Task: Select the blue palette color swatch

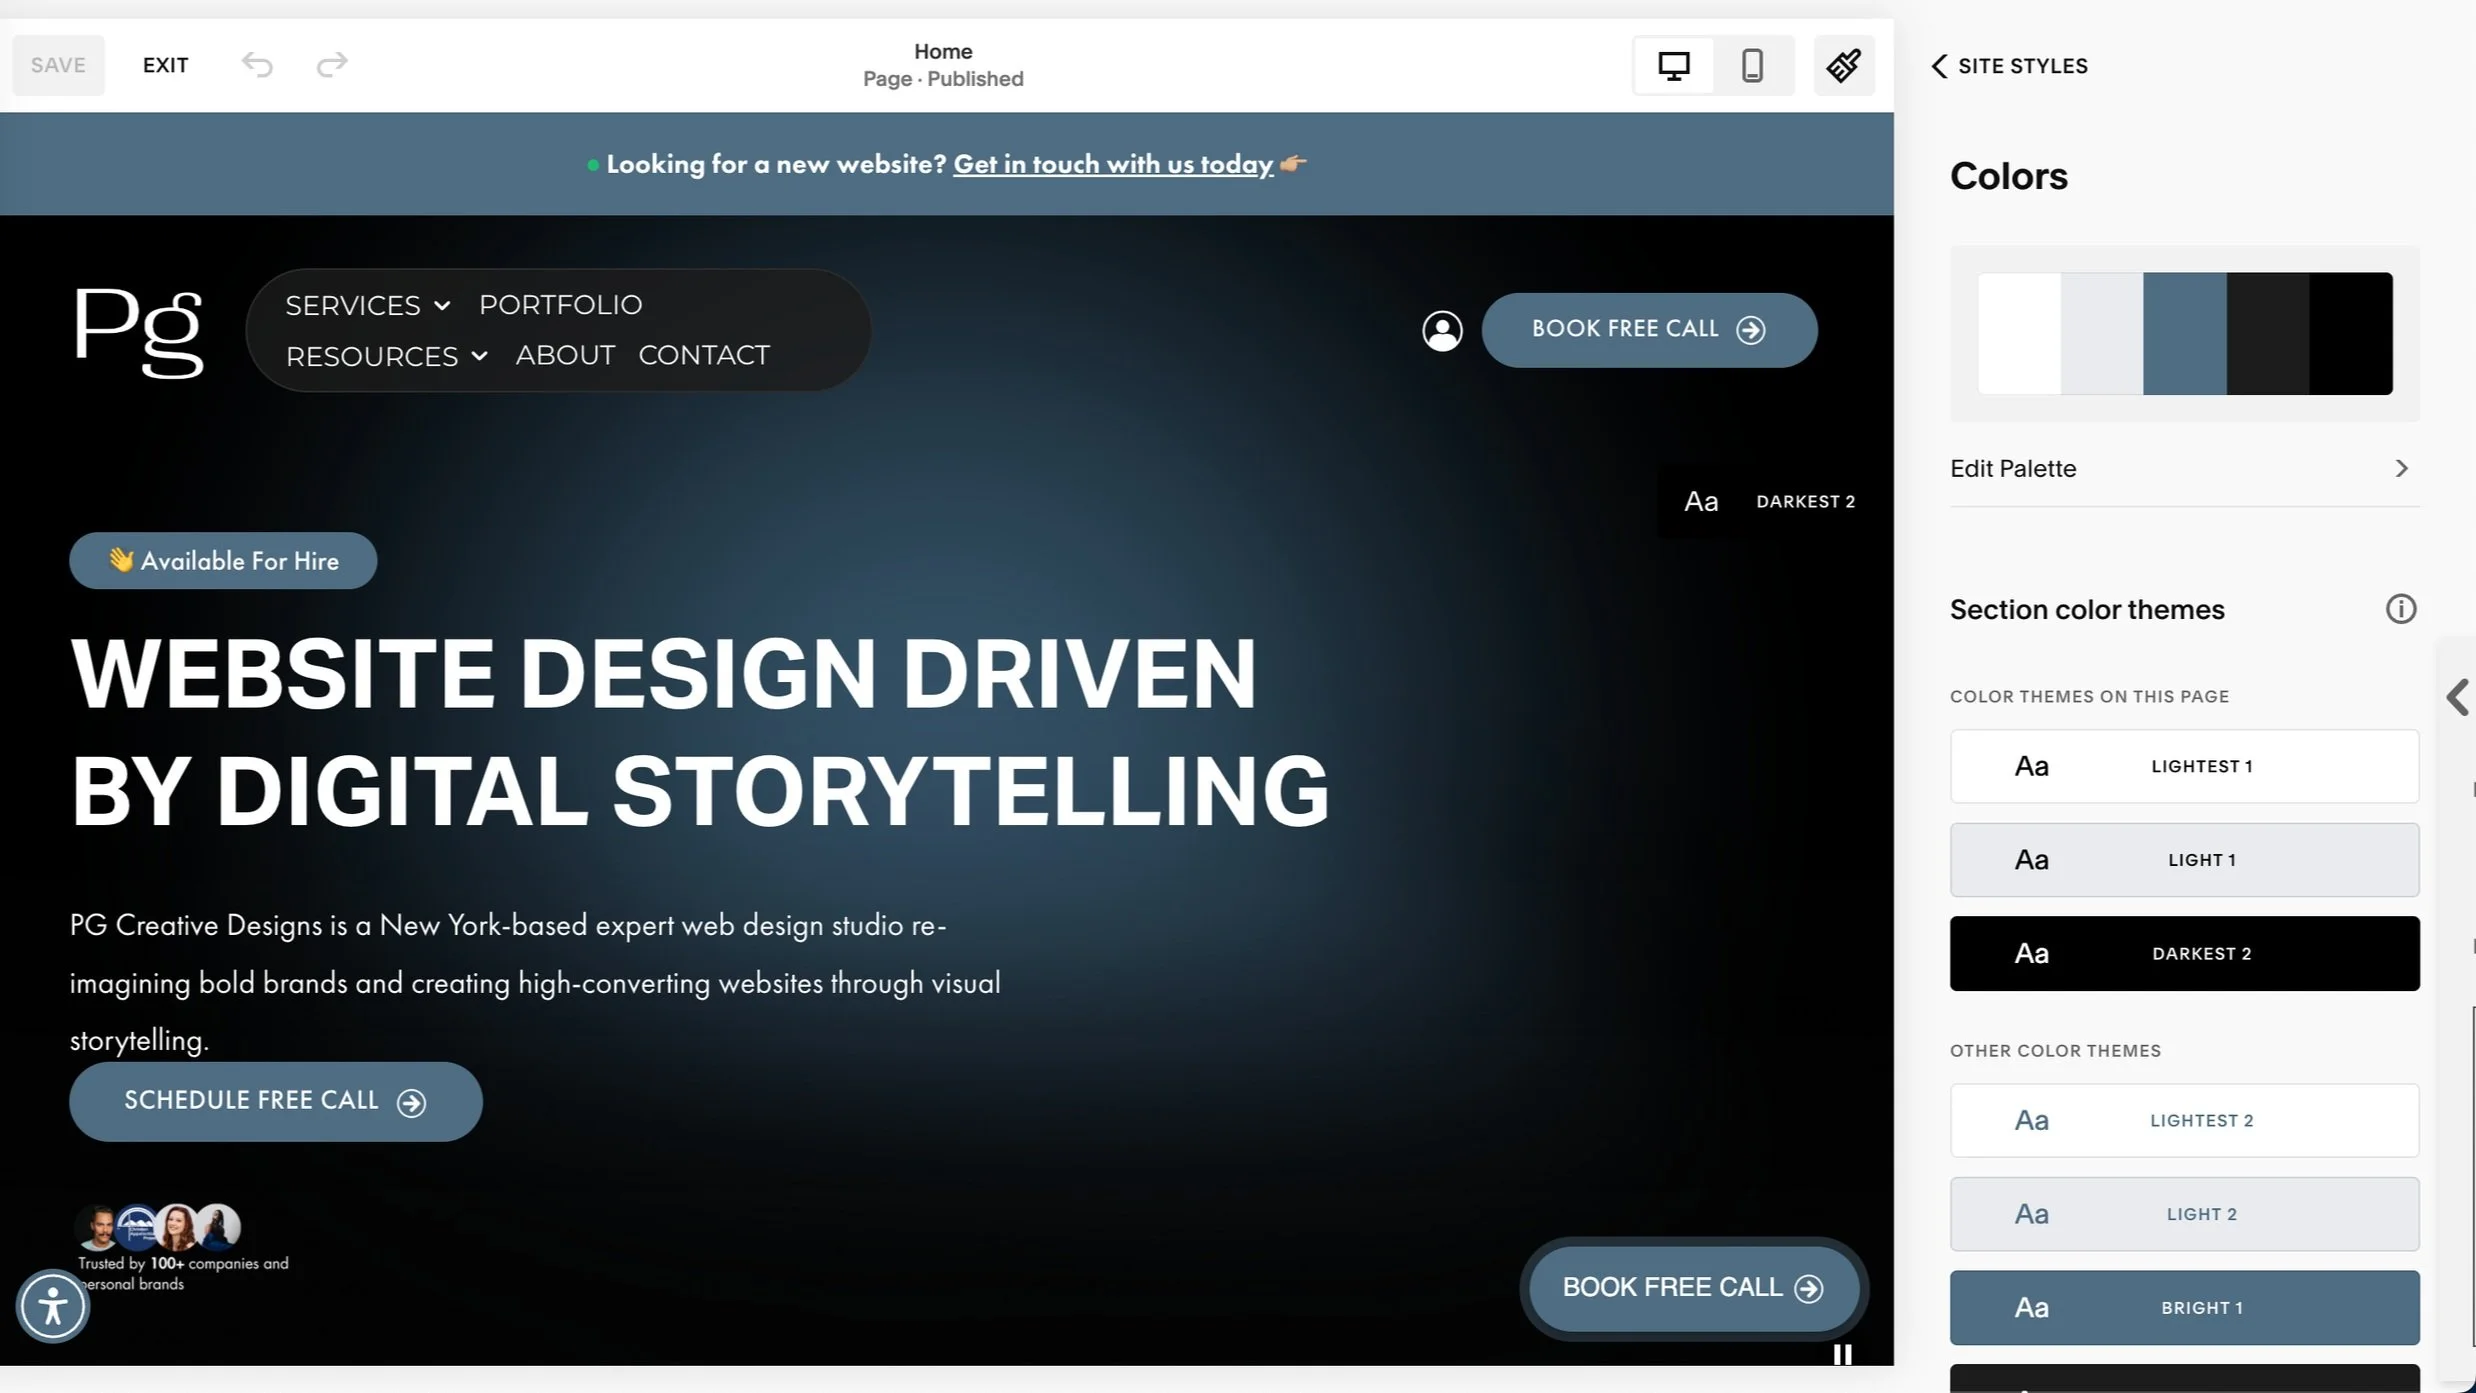Action: point(2184,333)
